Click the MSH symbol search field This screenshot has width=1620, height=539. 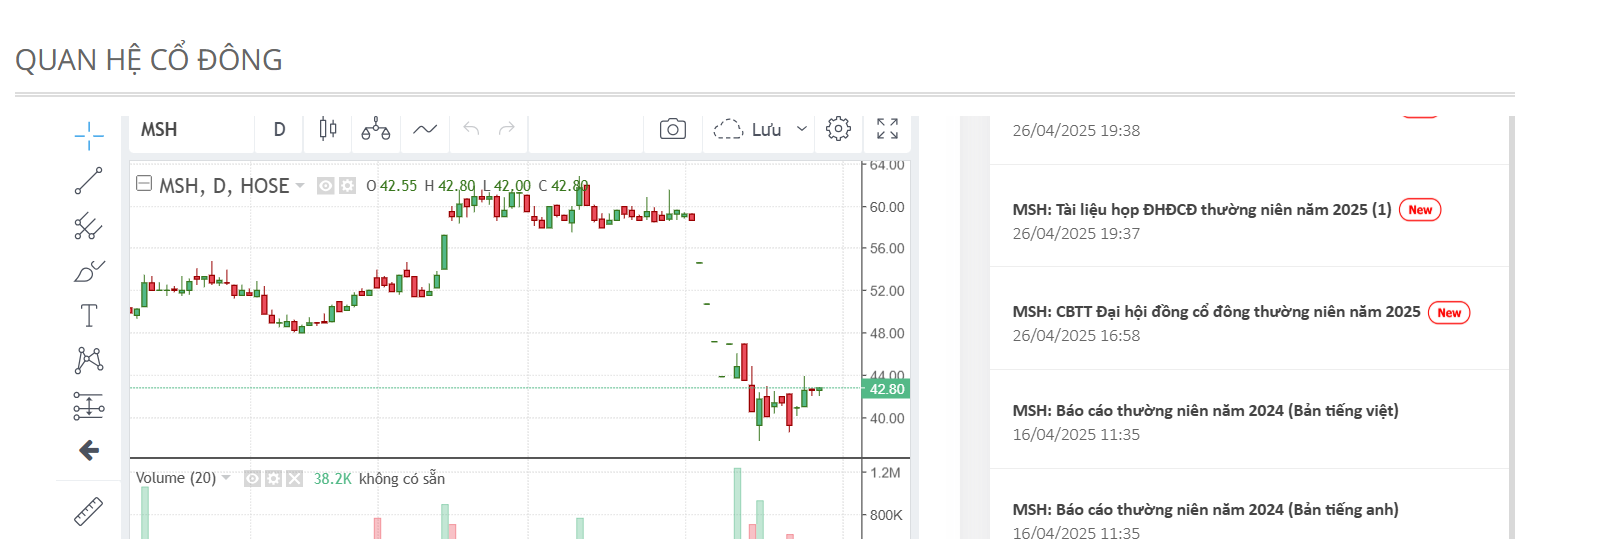pos(190,129)
